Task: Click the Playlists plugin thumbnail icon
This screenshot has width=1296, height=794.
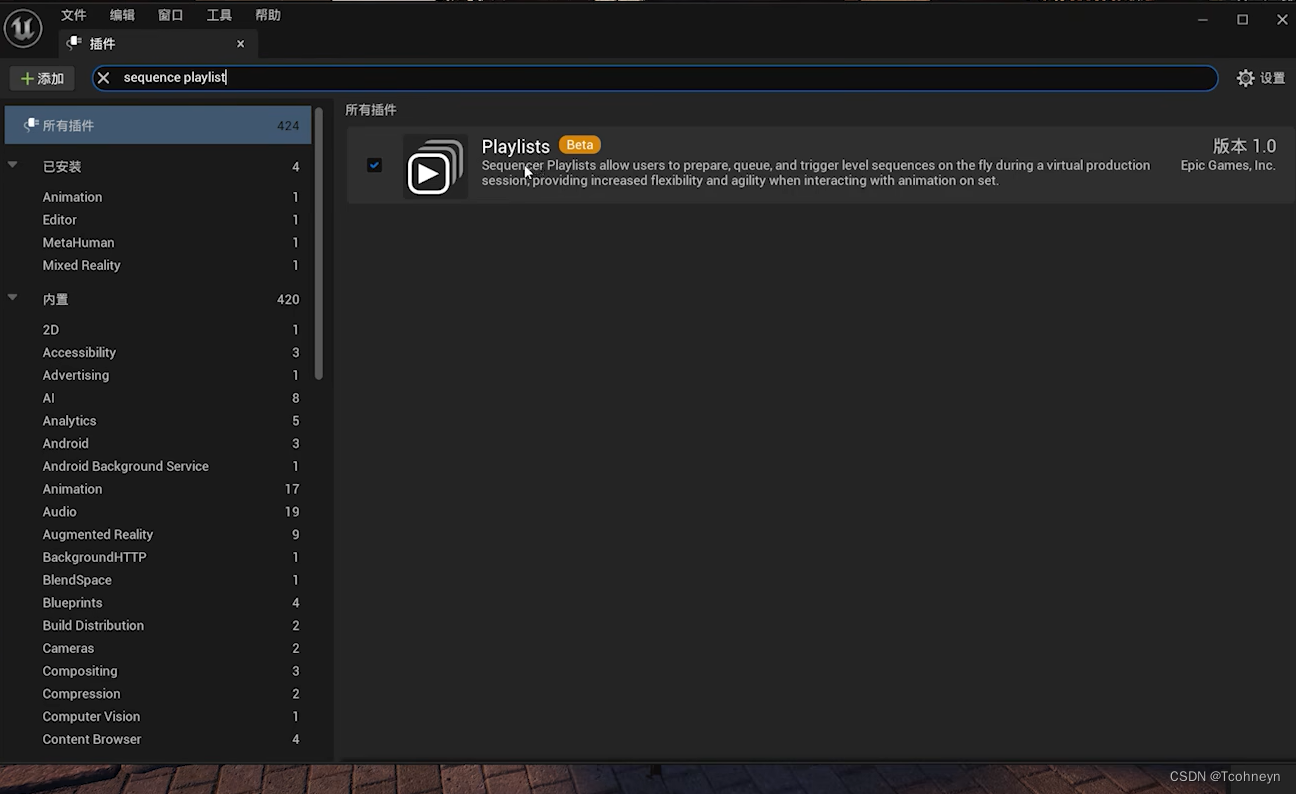Action: (x=436, y=167)
